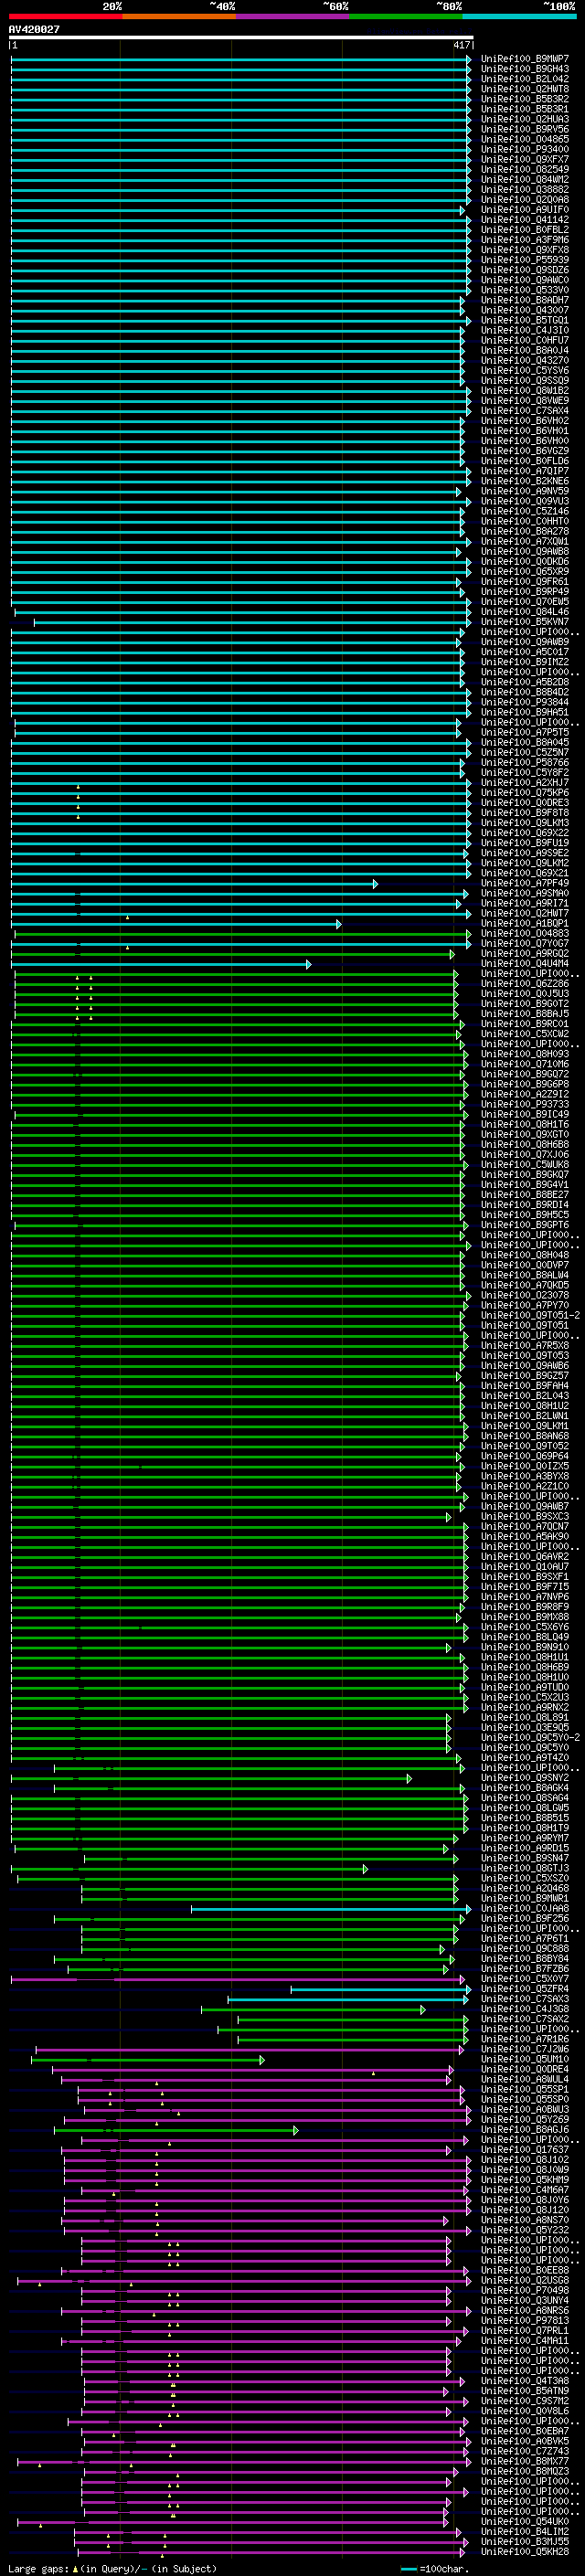Click the AV420027 query name label
Screen dimensions: 585x2576
34,29
